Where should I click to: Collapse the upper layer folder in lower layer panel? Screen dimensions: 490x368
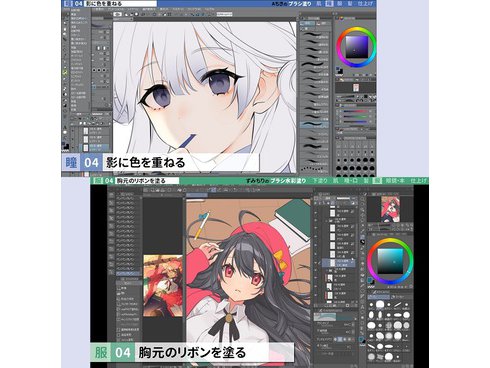326,220
